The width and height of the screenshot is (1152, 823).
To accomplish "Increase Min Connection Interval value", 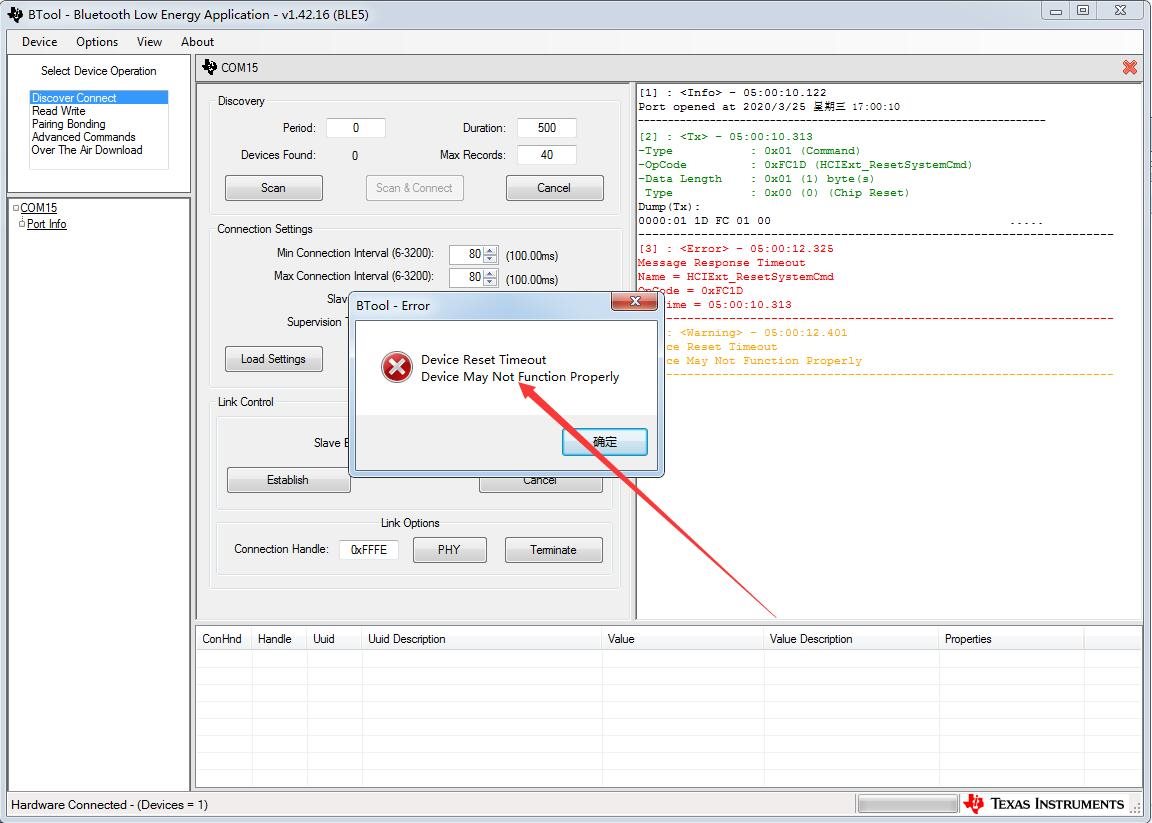I will 490,251.
